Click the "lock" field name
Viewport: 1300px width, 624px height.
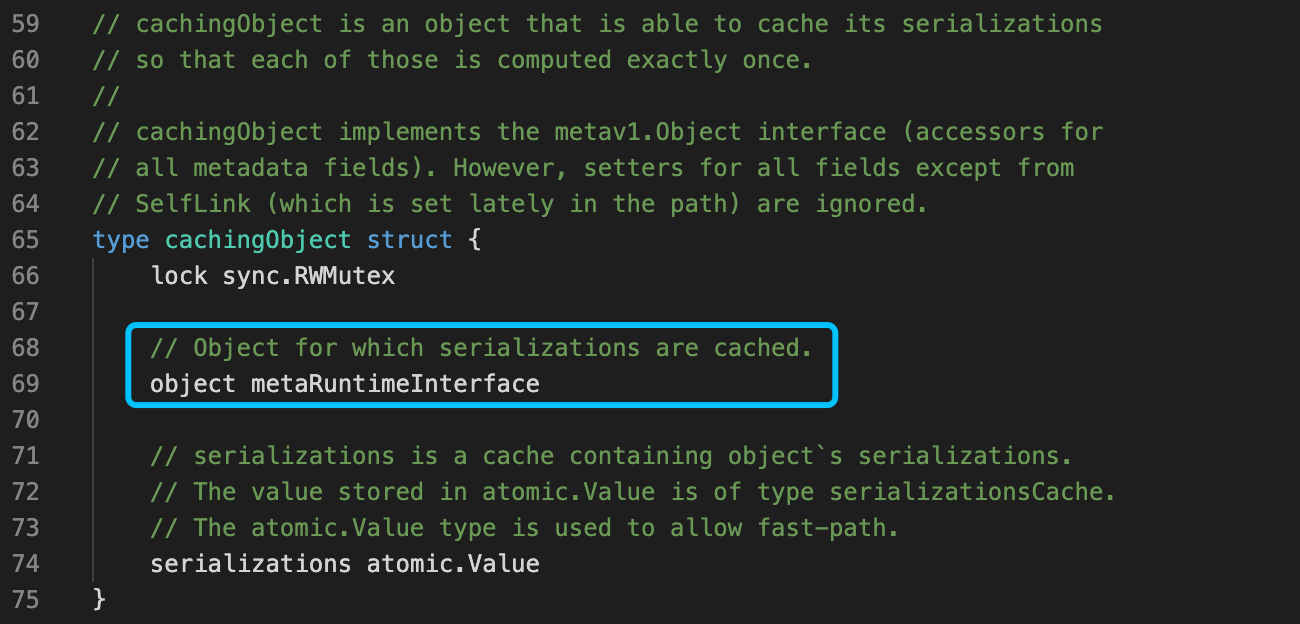(x=179, y=276)
